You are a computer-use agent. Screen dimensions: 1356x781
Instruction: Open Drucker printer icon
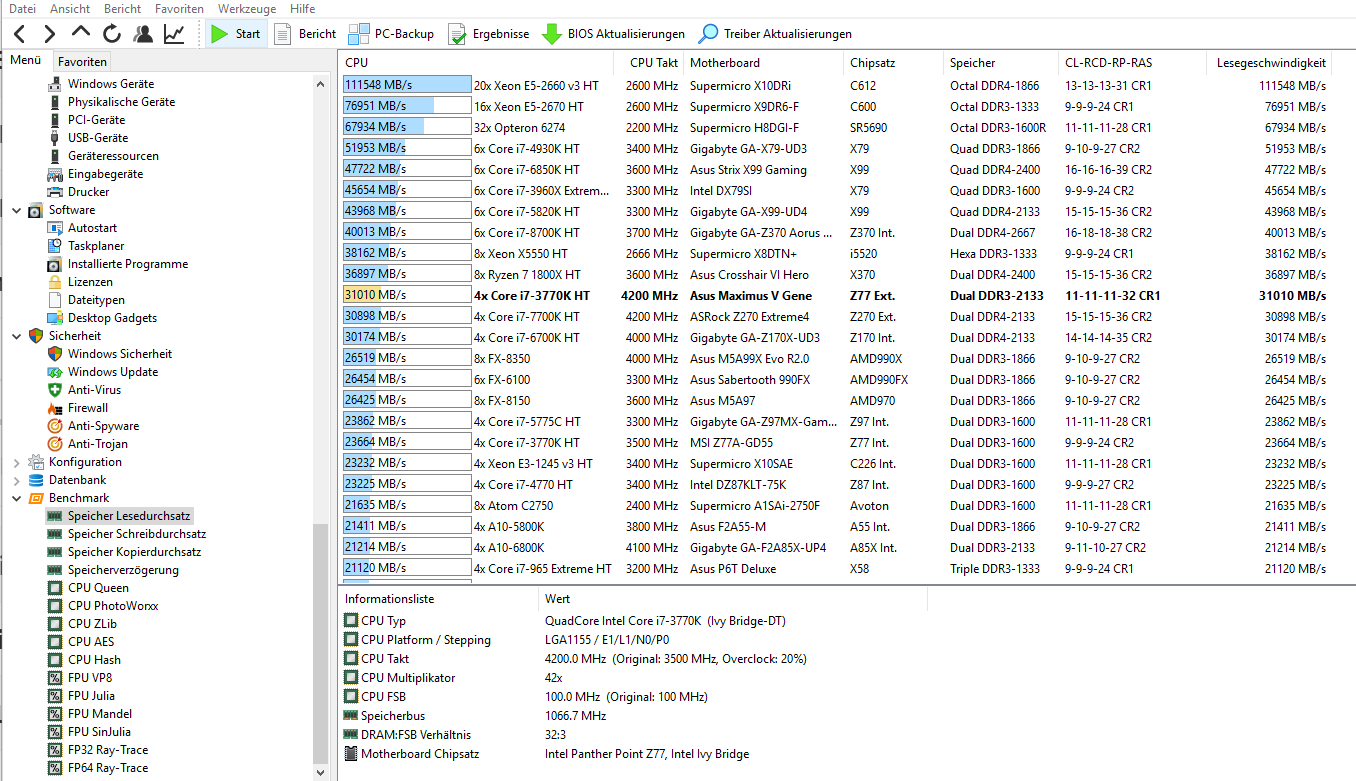55,192
